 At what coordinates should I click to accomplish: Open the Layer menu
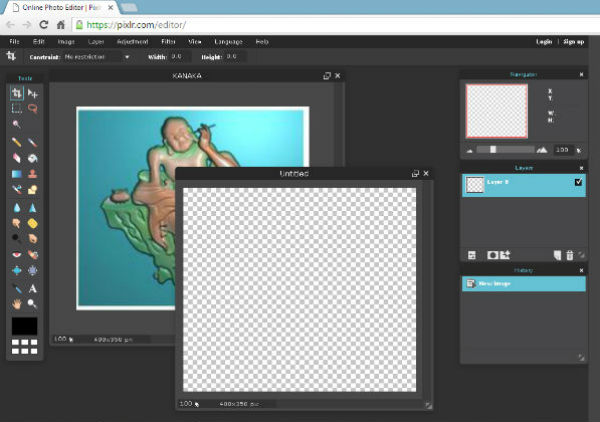96,42
